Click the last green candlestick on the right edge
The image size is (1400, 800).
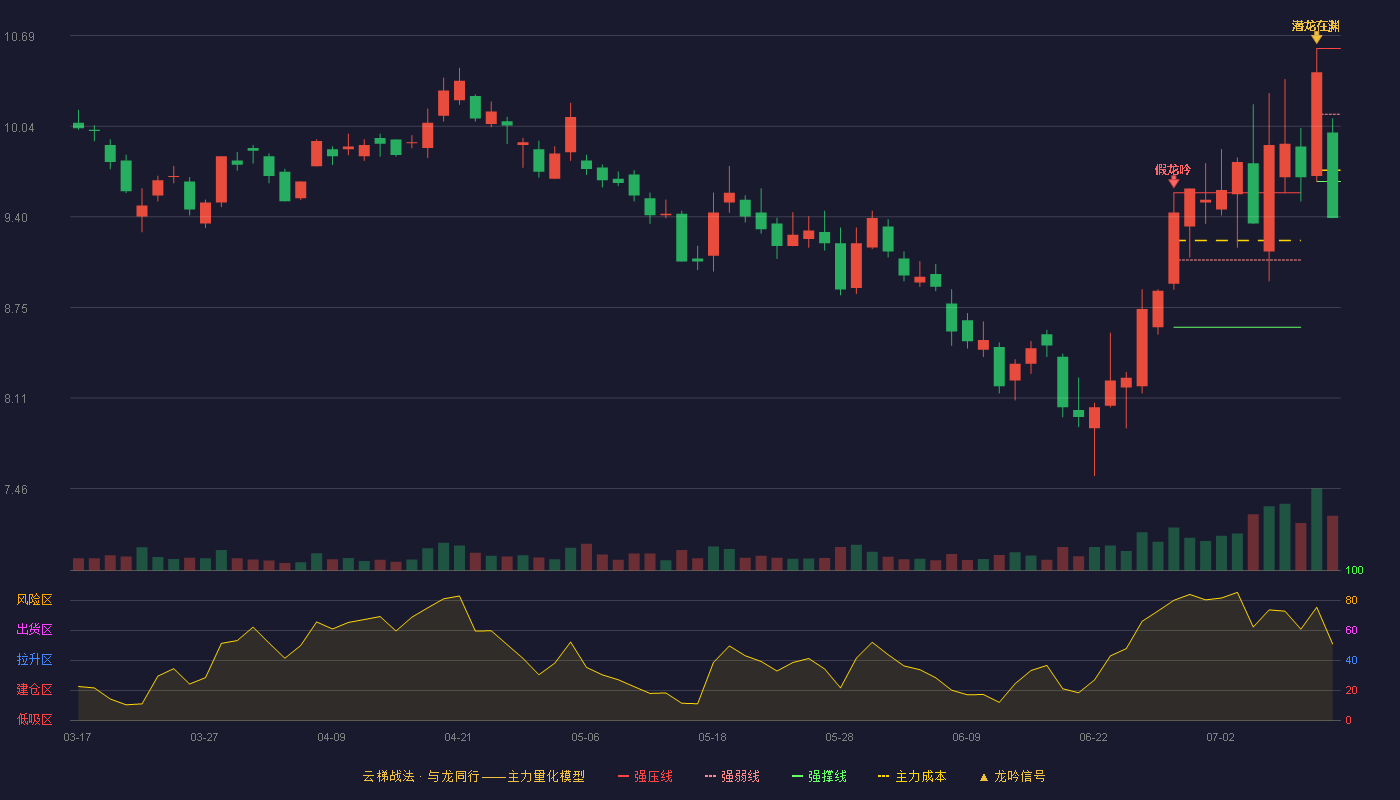(x=1332, y=175)
